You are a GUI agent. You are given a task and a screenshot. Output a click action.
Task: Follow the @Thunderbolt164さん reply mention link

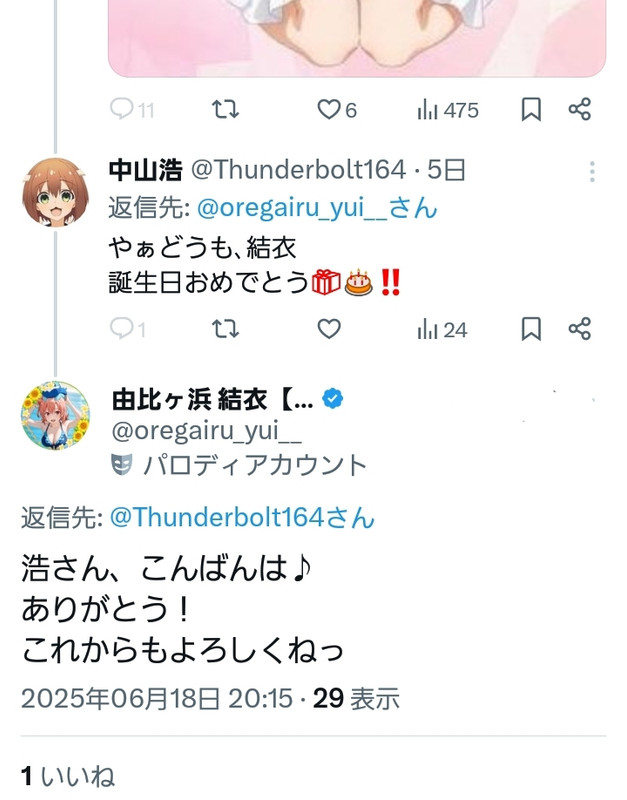point(242,517)
